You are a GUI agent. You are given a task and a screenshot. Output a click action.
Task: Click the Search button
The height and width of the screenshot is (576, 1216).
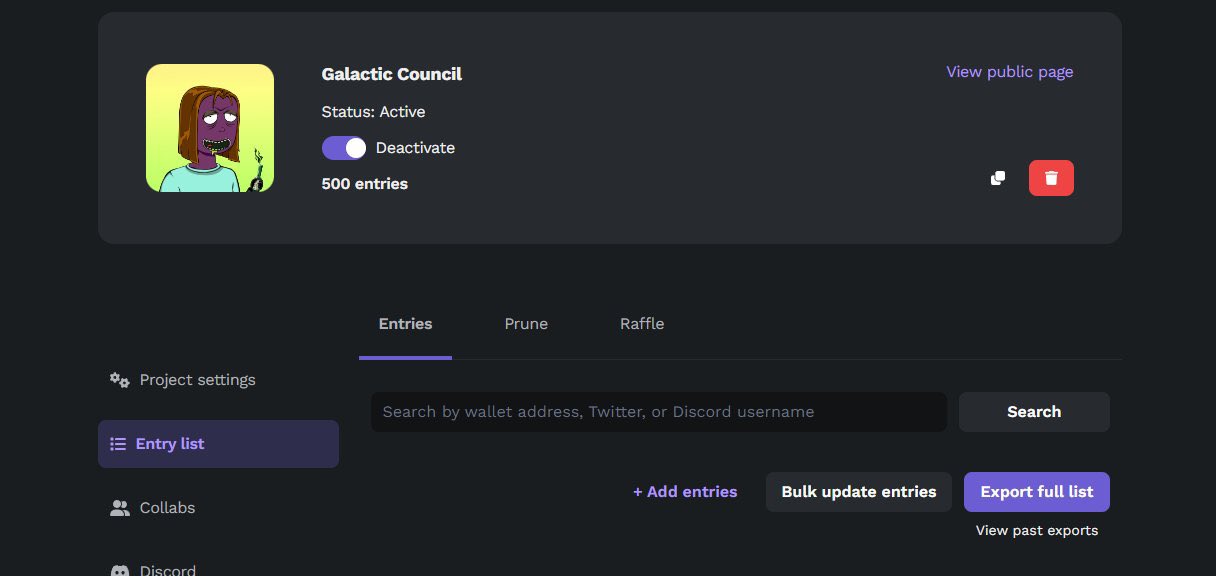(x=1034, y=412)
